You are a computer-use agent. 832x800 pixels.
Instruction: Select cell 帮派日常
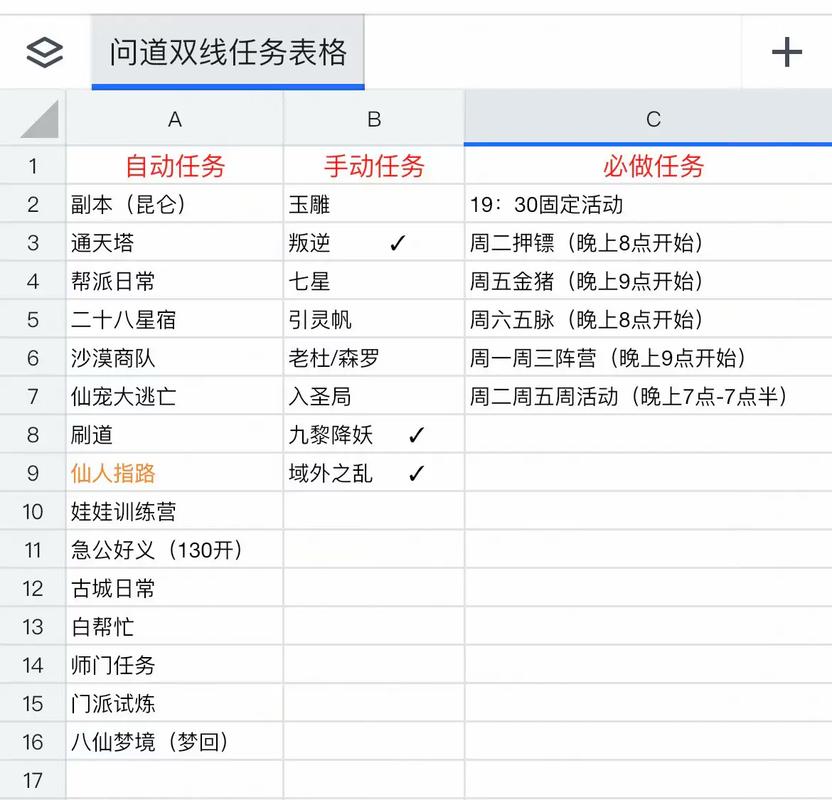click(175, 281)
